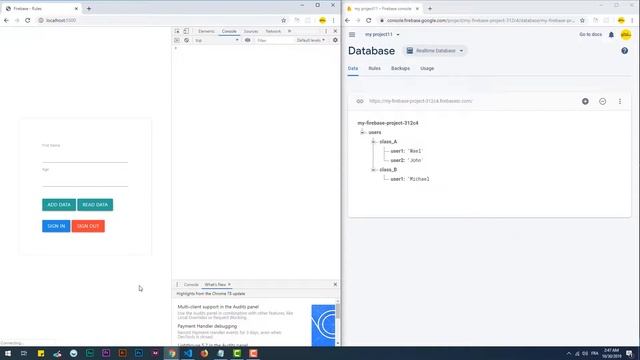640x360 pixels.
Task: Click the READ DATA button
Action: click(x=95, y=204)
